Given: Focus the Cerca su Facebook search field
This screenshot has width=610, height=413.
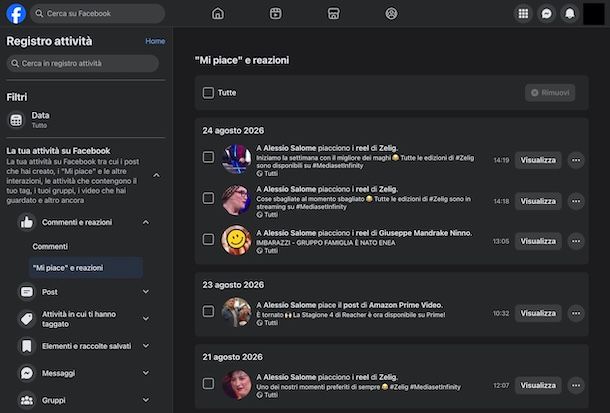Looking at the screenshot, I should [97, 14].
